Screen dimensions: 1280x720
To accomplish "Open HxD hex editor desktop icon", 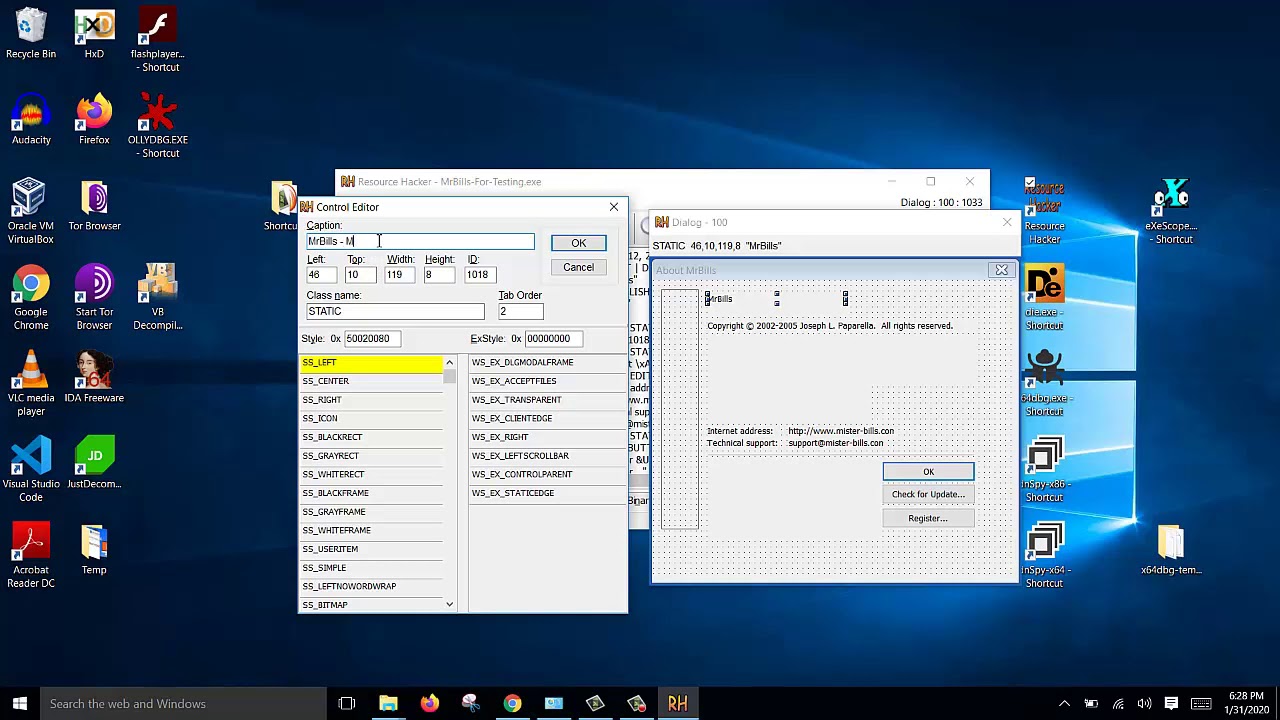I will pos(94,34).
